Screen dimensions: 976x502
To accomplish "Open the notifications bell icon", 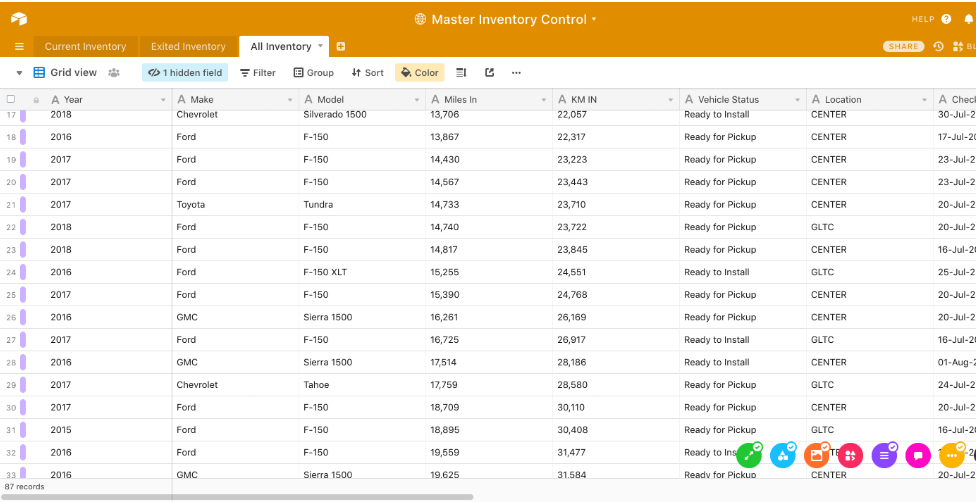I will point(969,19).
